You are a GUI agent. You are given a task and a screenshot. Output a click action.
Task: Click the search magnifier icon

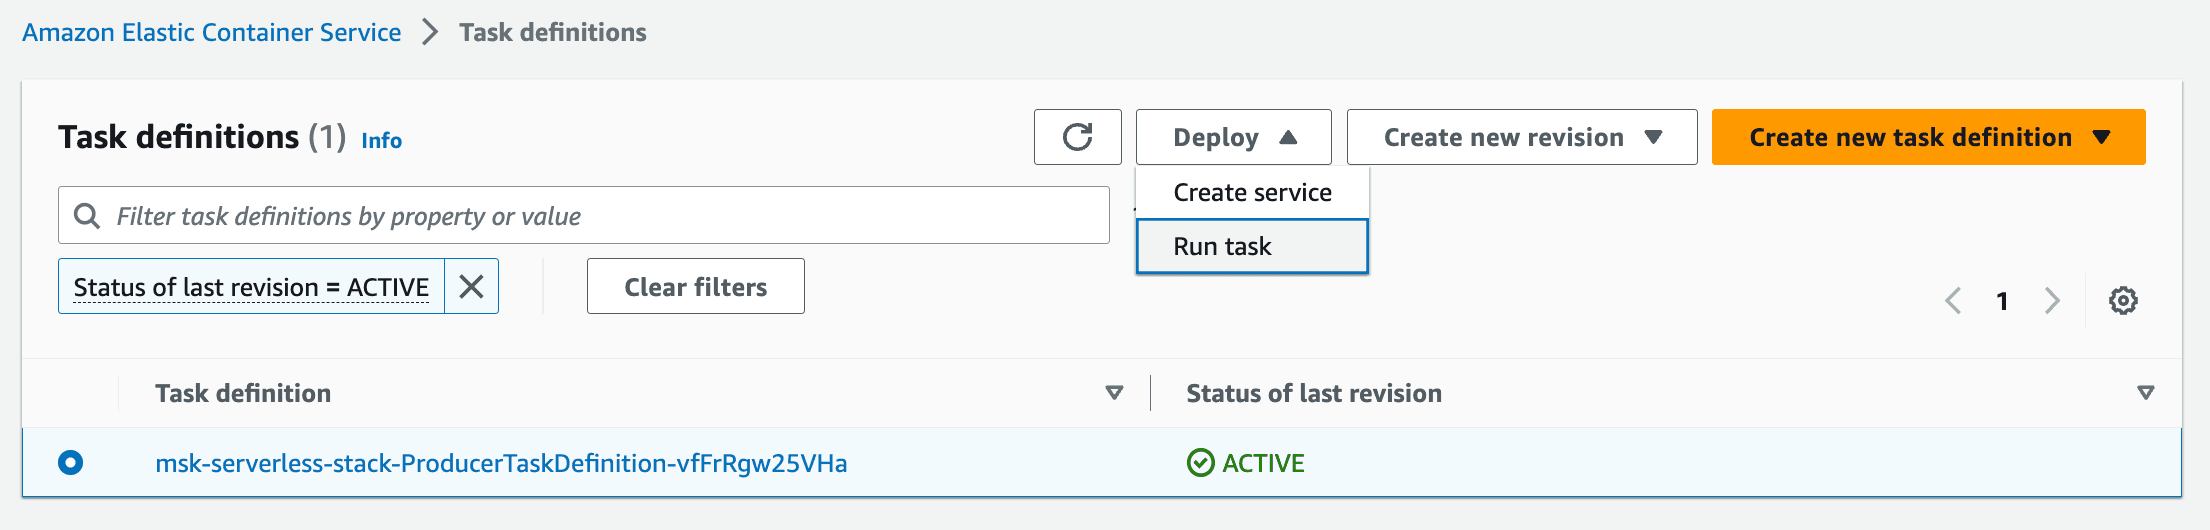pyautogui.click(x=87, y=216)
